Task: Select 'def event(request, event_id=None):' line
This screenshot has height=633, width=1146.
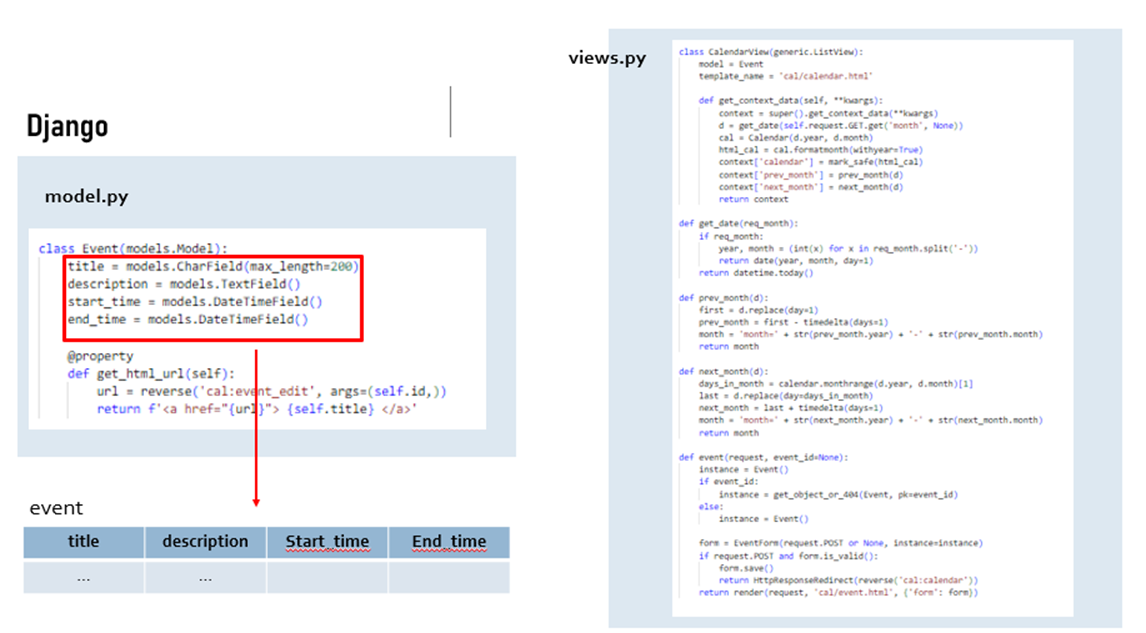Action: (x=764, y=458)
